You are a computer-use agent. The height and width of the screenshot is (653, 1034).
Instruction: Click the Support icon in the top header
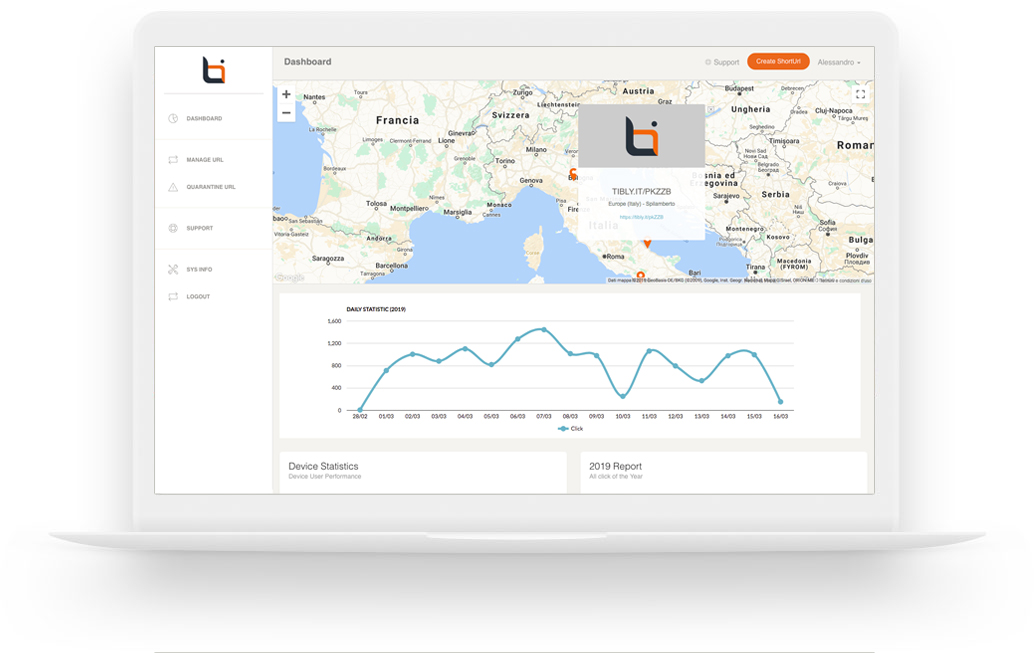(x=708, y=62)
